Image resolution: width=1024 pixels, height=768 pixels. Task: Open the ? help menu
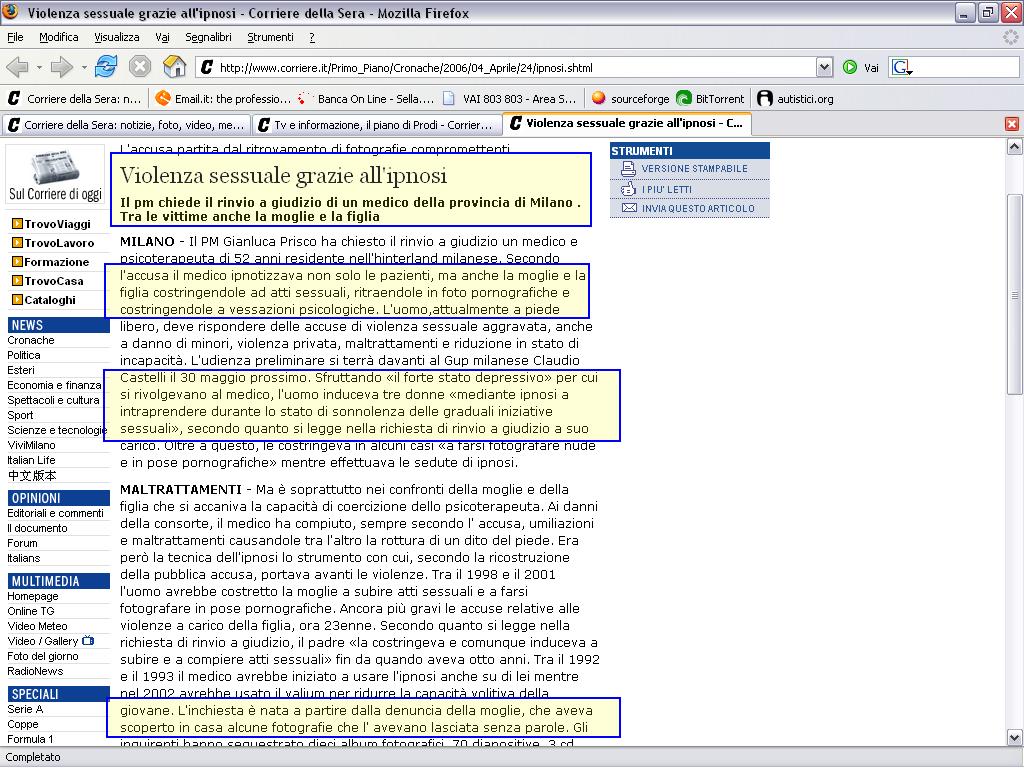[312, 37]
